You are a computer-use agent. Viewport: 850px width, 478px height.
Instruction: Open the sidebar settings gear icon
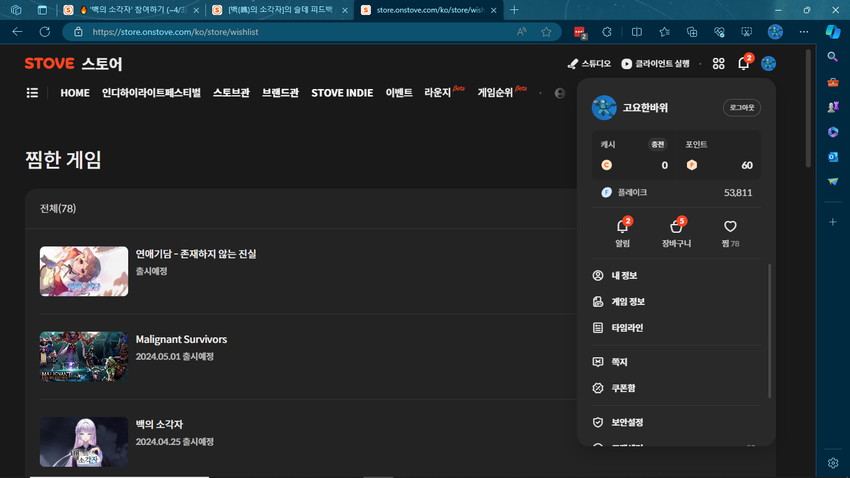tap(833, 463)
